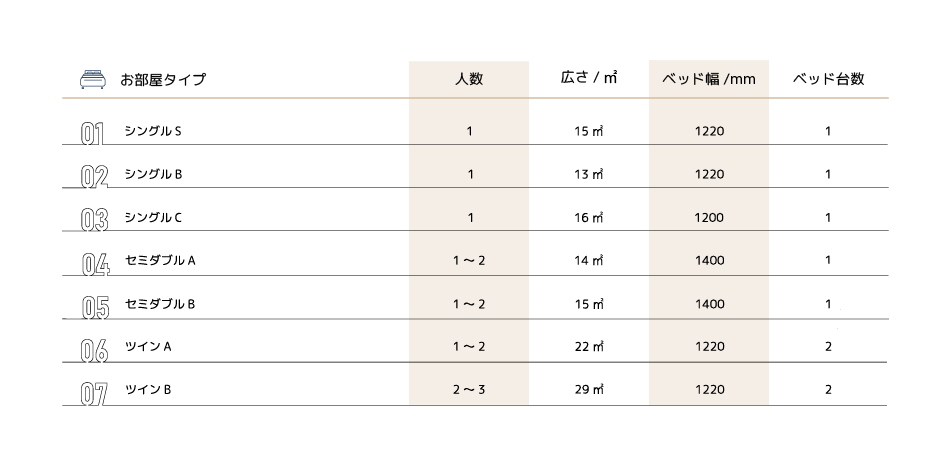Click the 1200 bed width value
950x468 pixels.
pyautogui.click(x=709, y=218)
